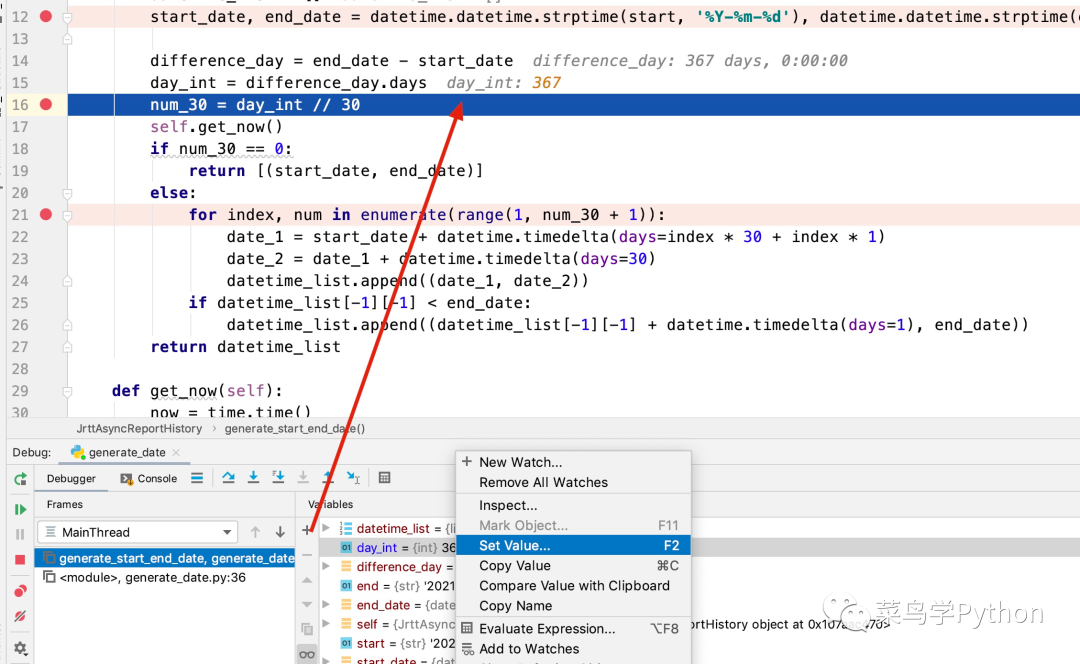Click Step Into icon
The image size is (1080, 664).
253,478
